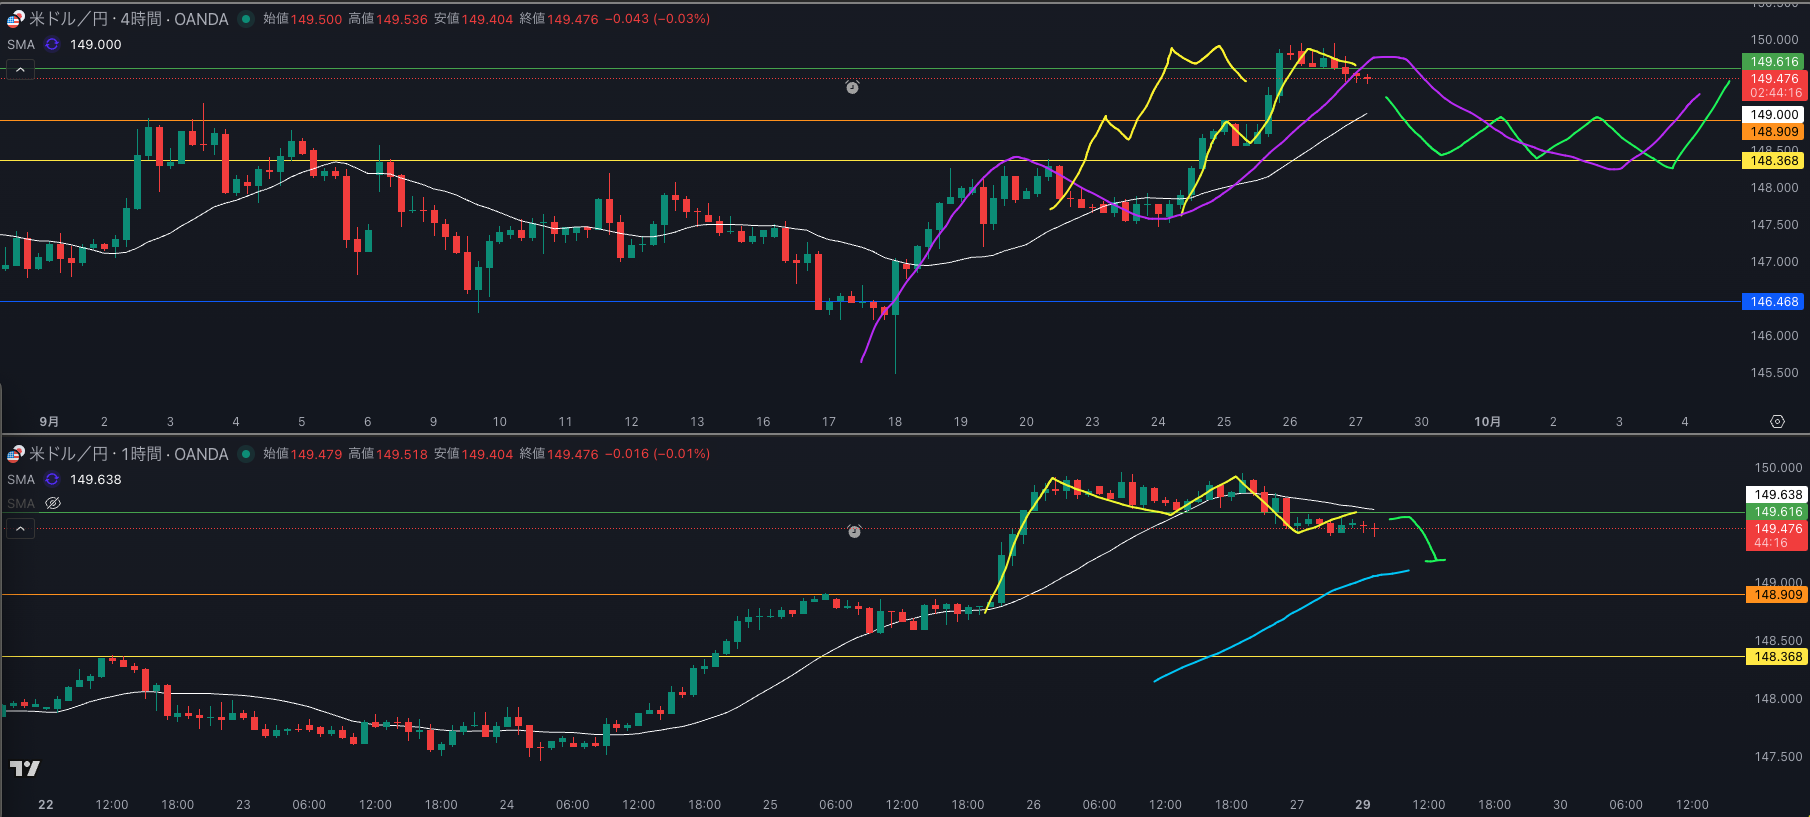Viewport: 1810px width, 817px height.
Task: Click the alarm clock icon on the 4-hour chart
Action: click(x=852, y=88)
